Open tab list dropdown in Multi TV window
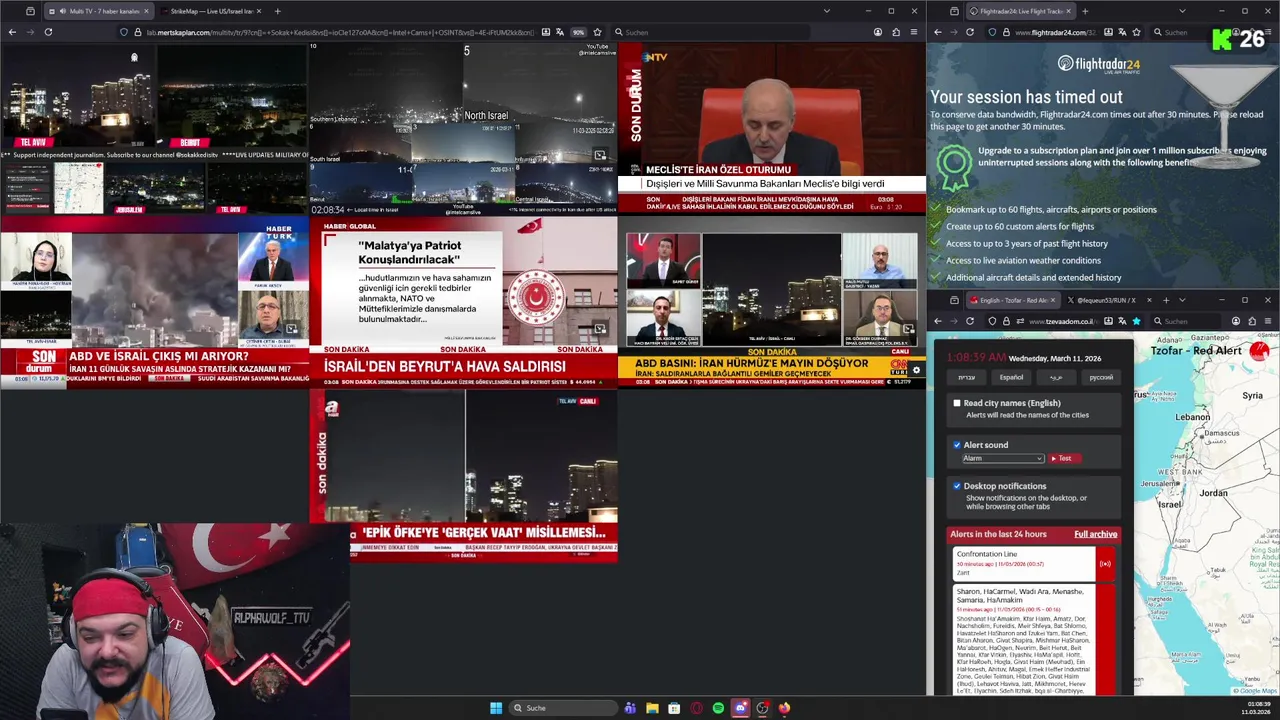Image resolution: width=1280 pixels, height=720 pixels. 826,11
